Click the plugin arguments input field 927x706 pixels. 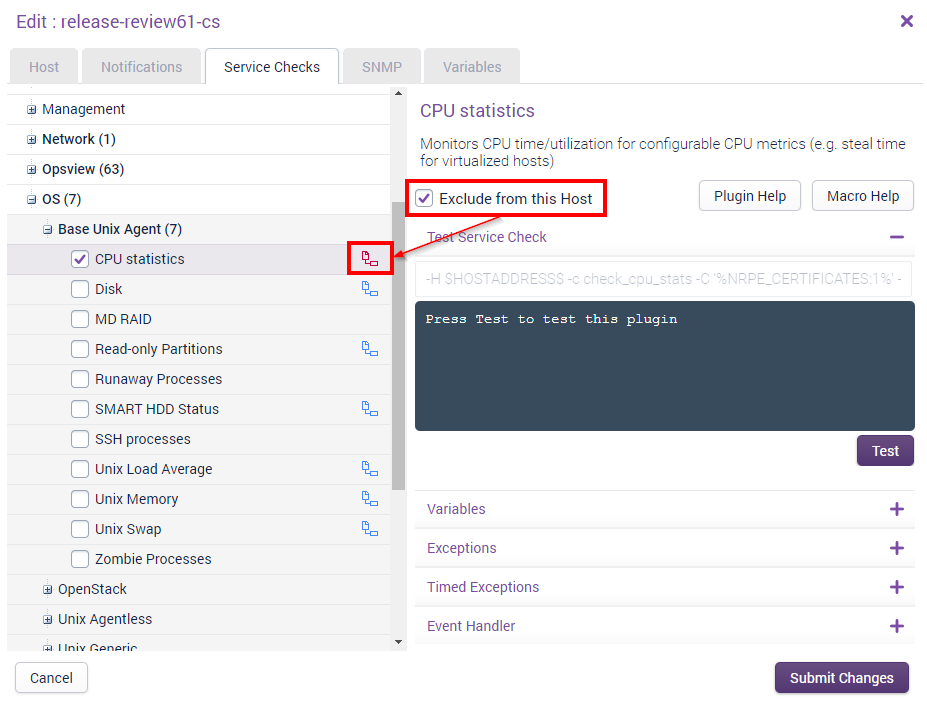click(x=664, y=279)
